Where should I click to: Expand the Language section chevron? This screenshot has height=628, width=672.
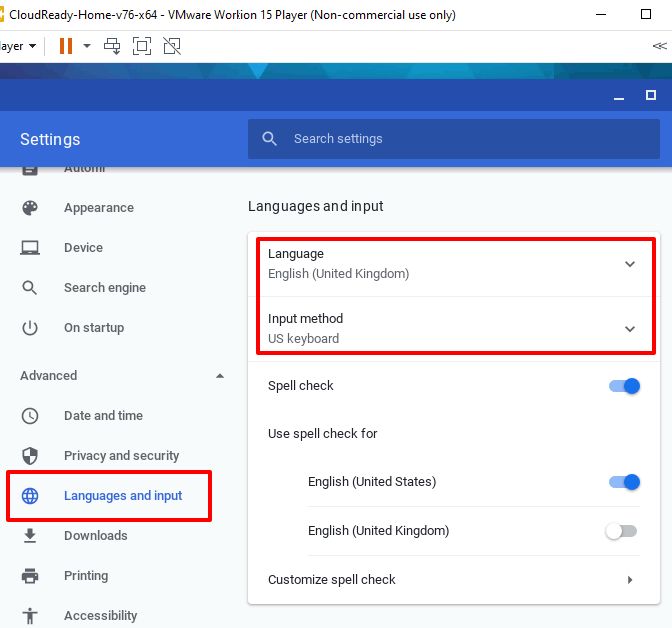[x=630, y=264]
